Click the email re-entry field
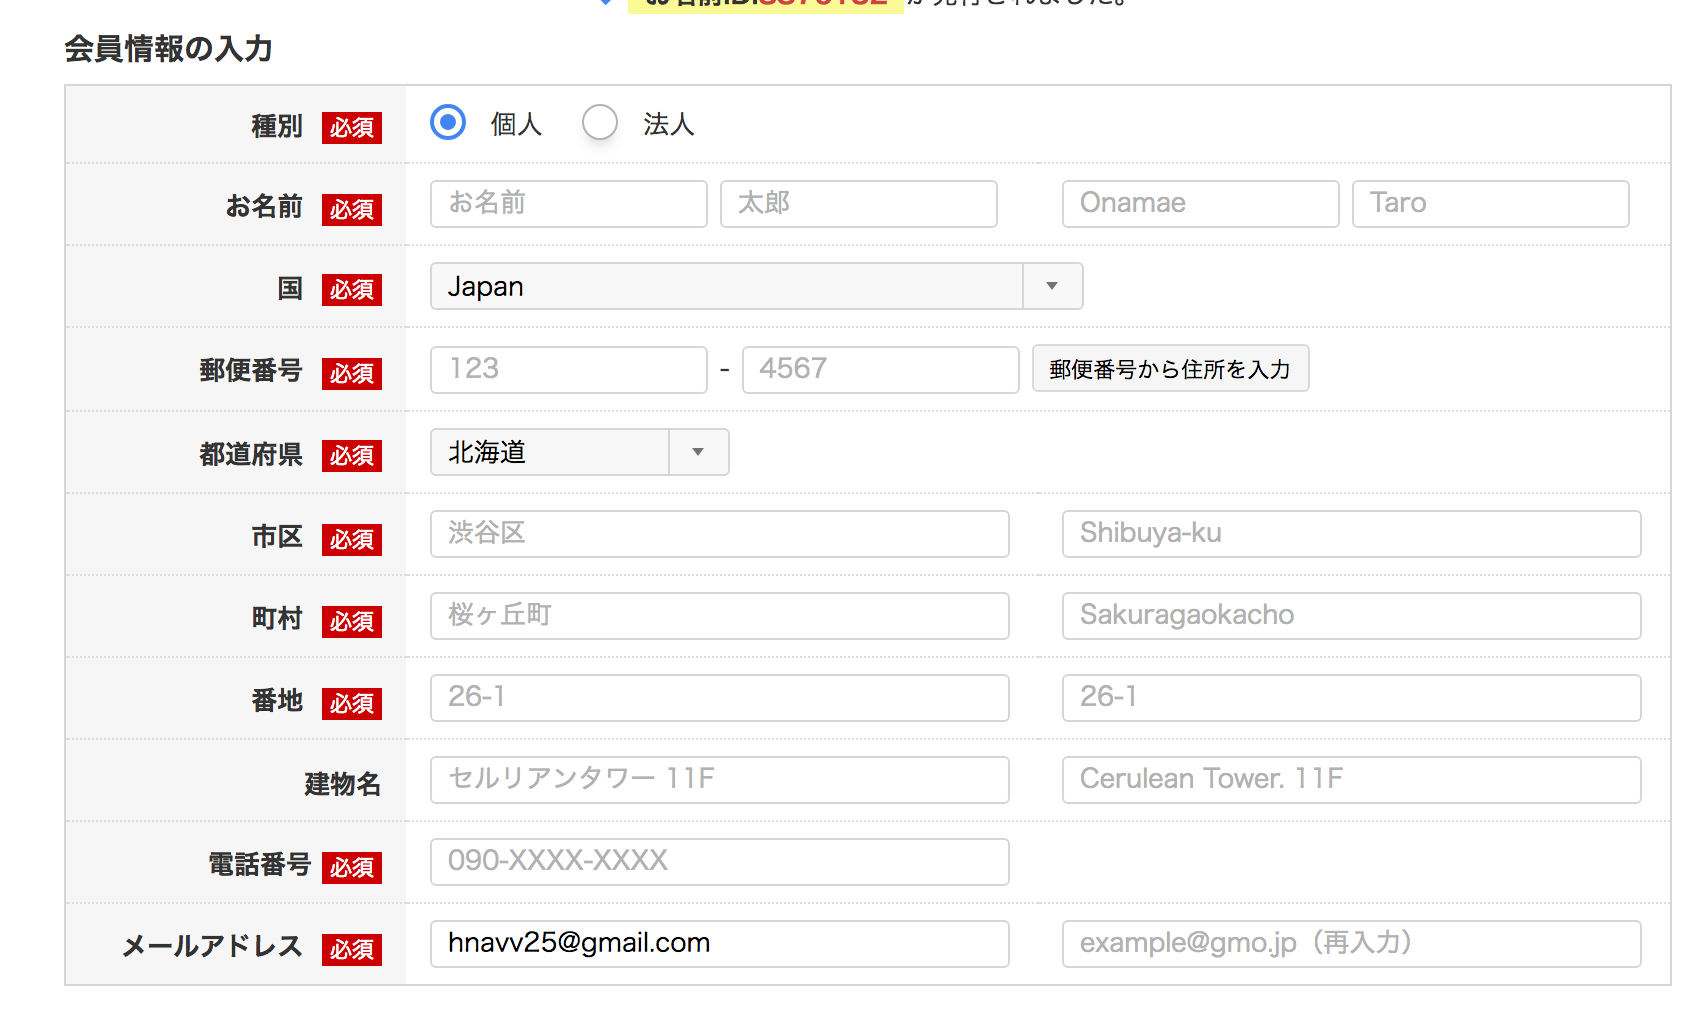 (1351, 944)
